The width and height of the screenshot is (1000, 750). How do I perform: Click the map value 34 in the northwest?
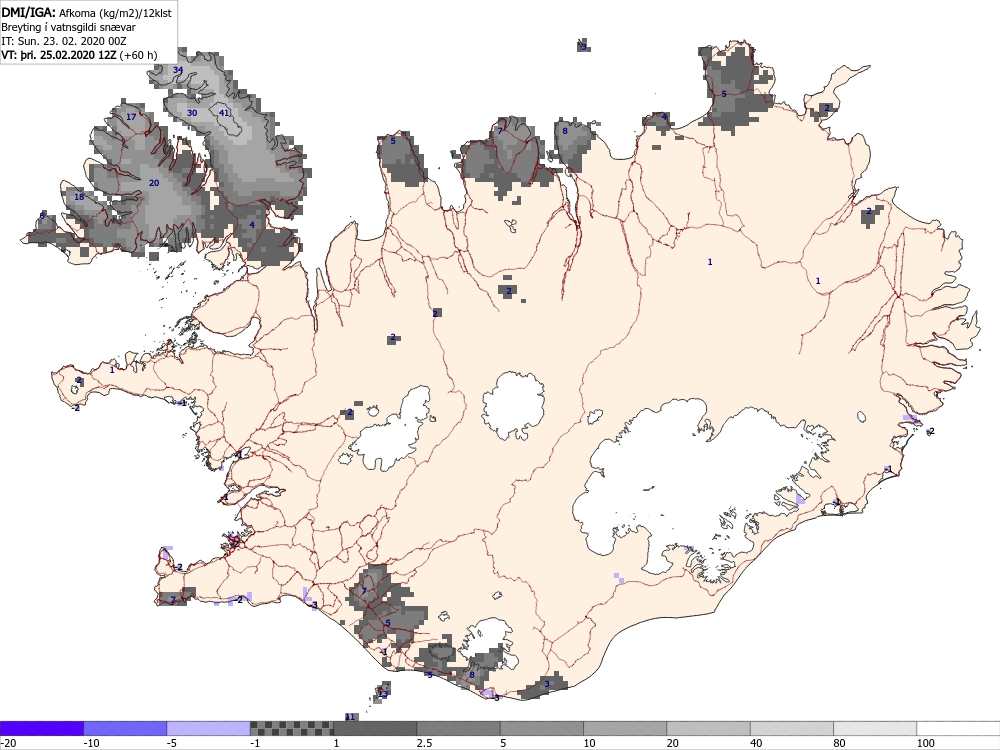click(179, 70)
